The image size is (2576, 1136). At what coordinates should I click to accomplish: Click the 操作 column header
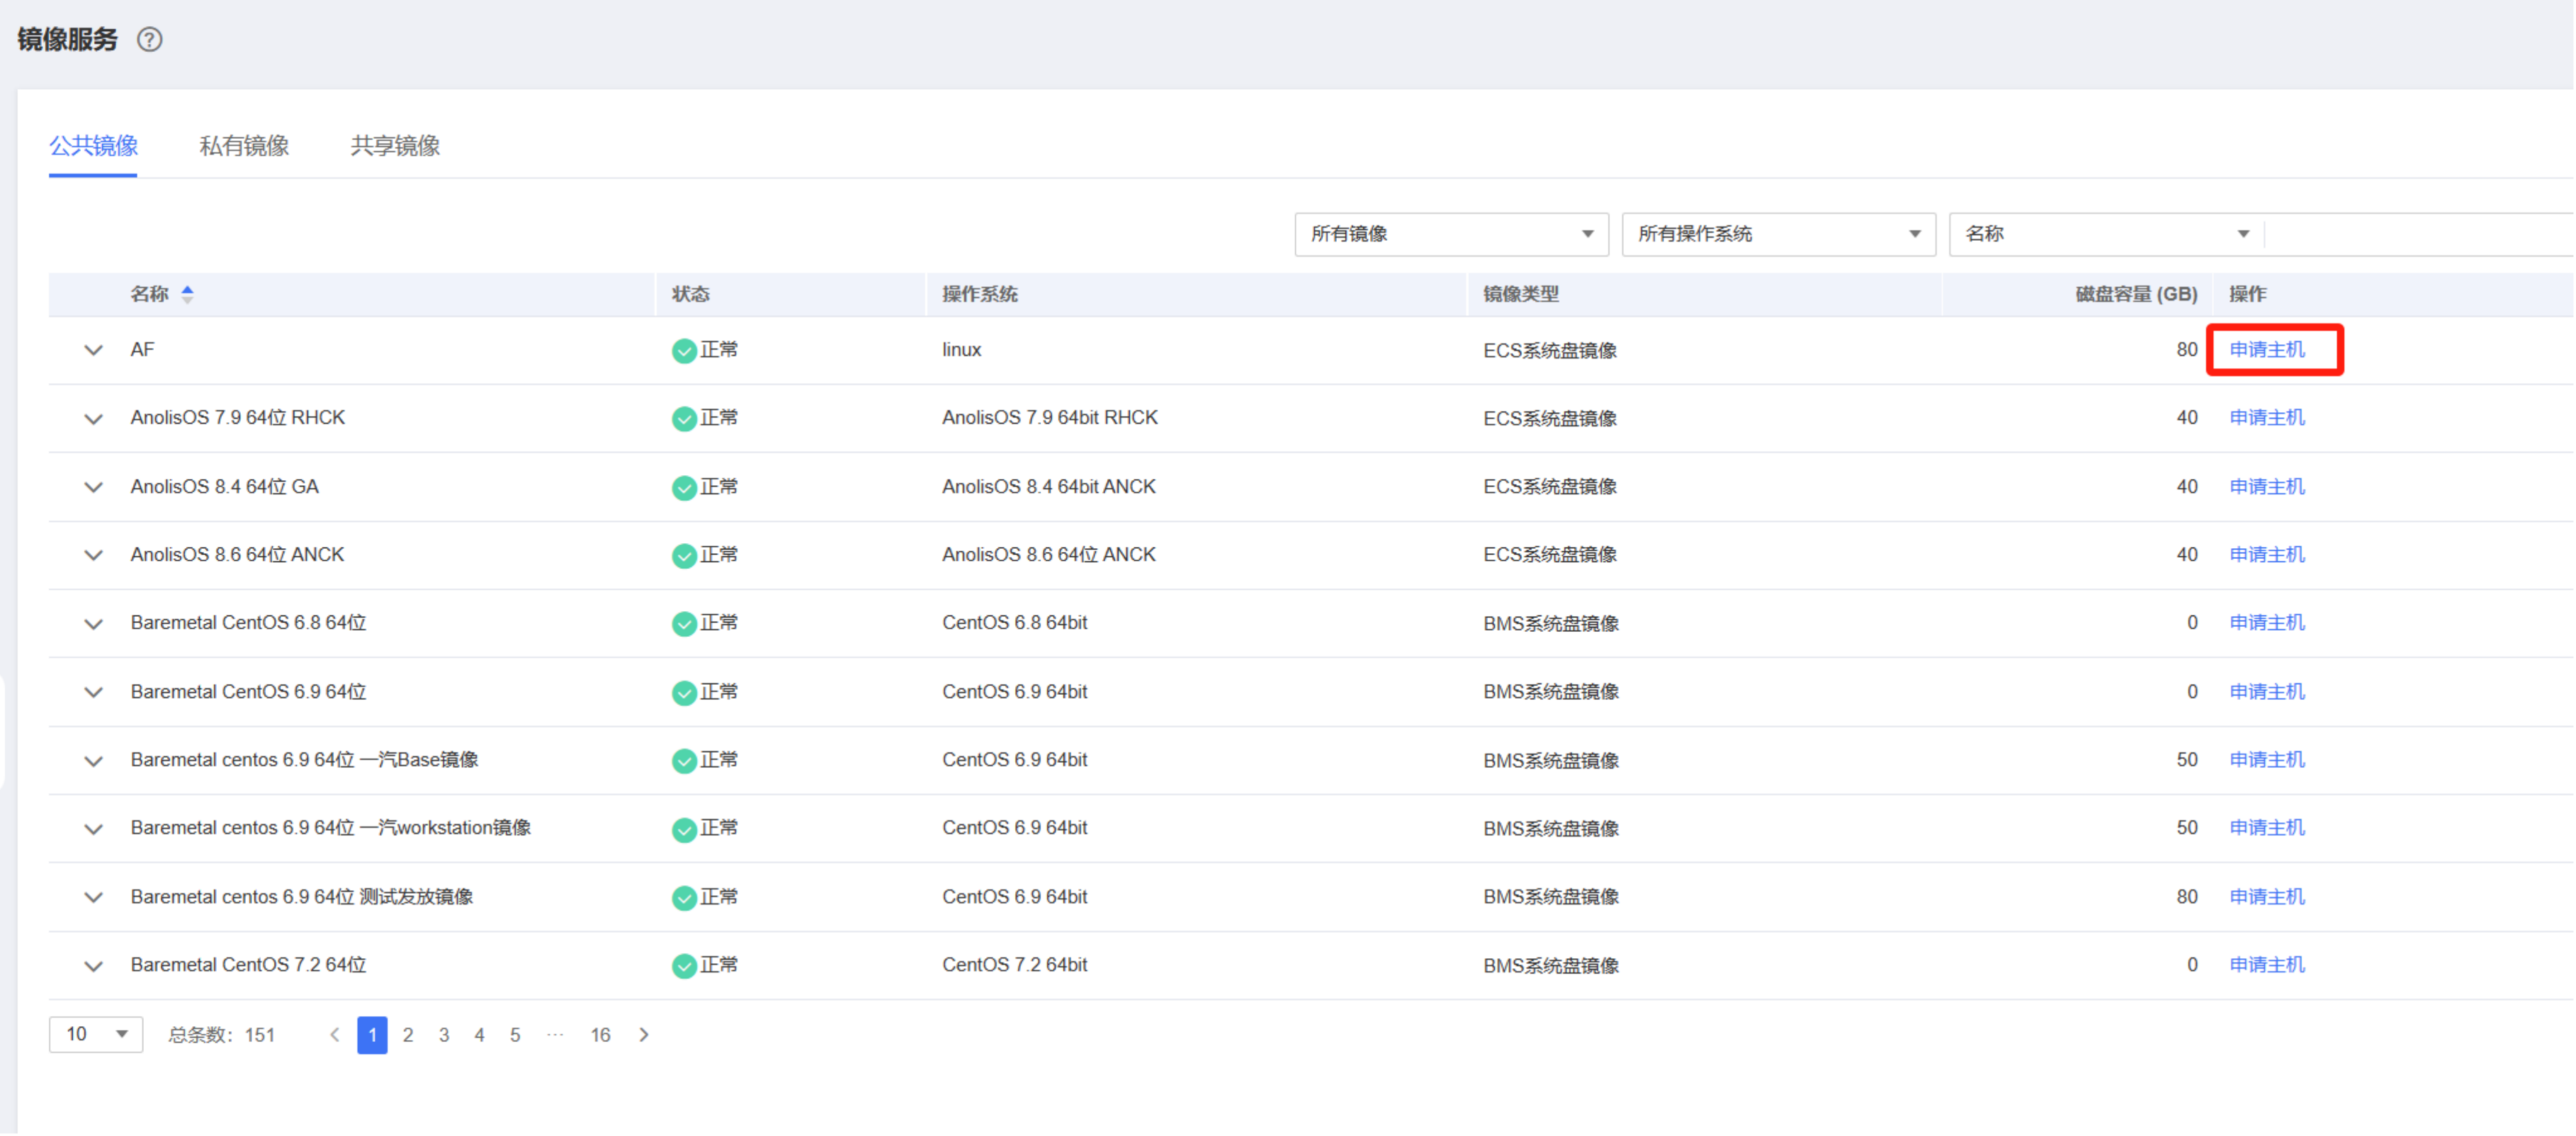(2247, 294)
